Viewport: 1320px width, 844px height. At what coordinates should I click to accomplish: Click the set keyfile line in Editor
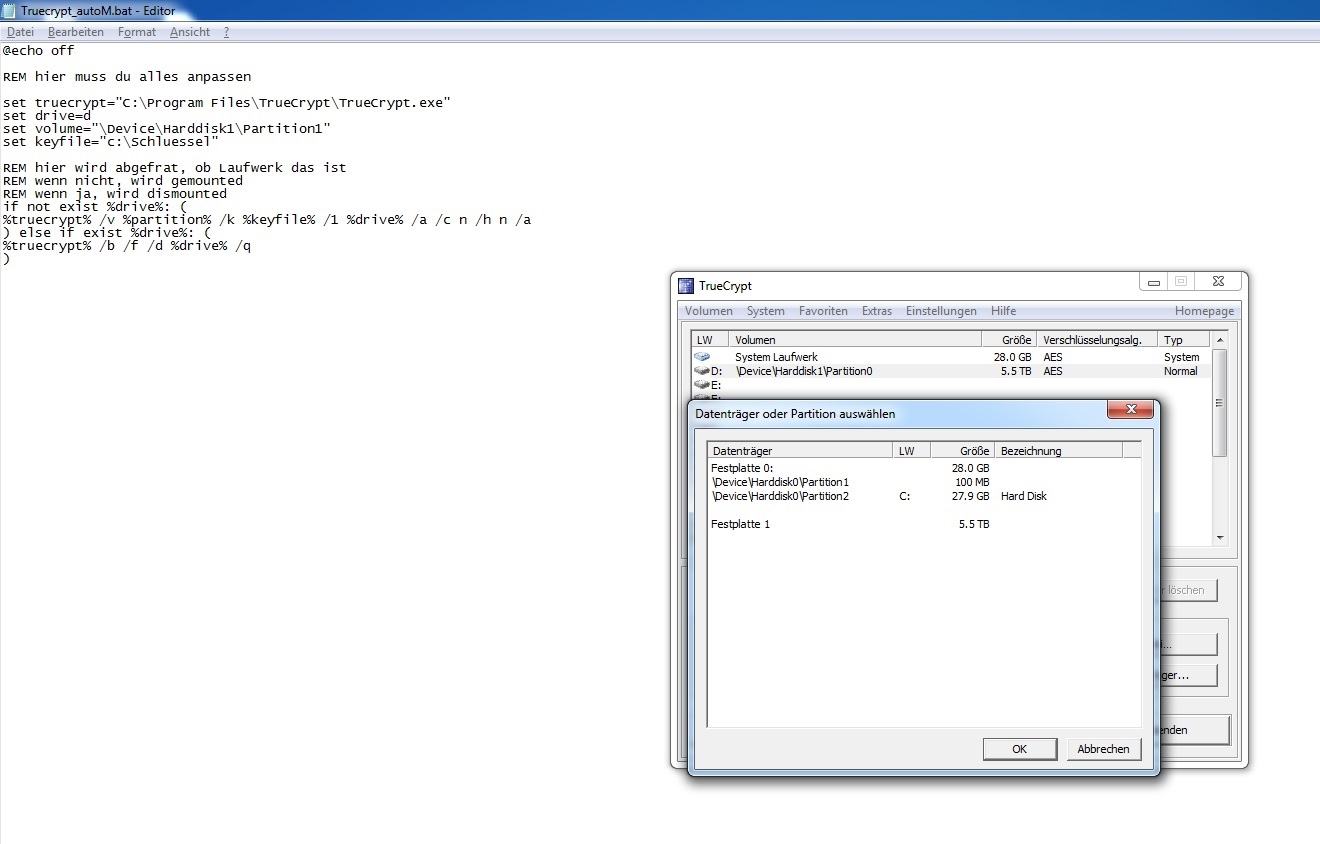(110, 141)
